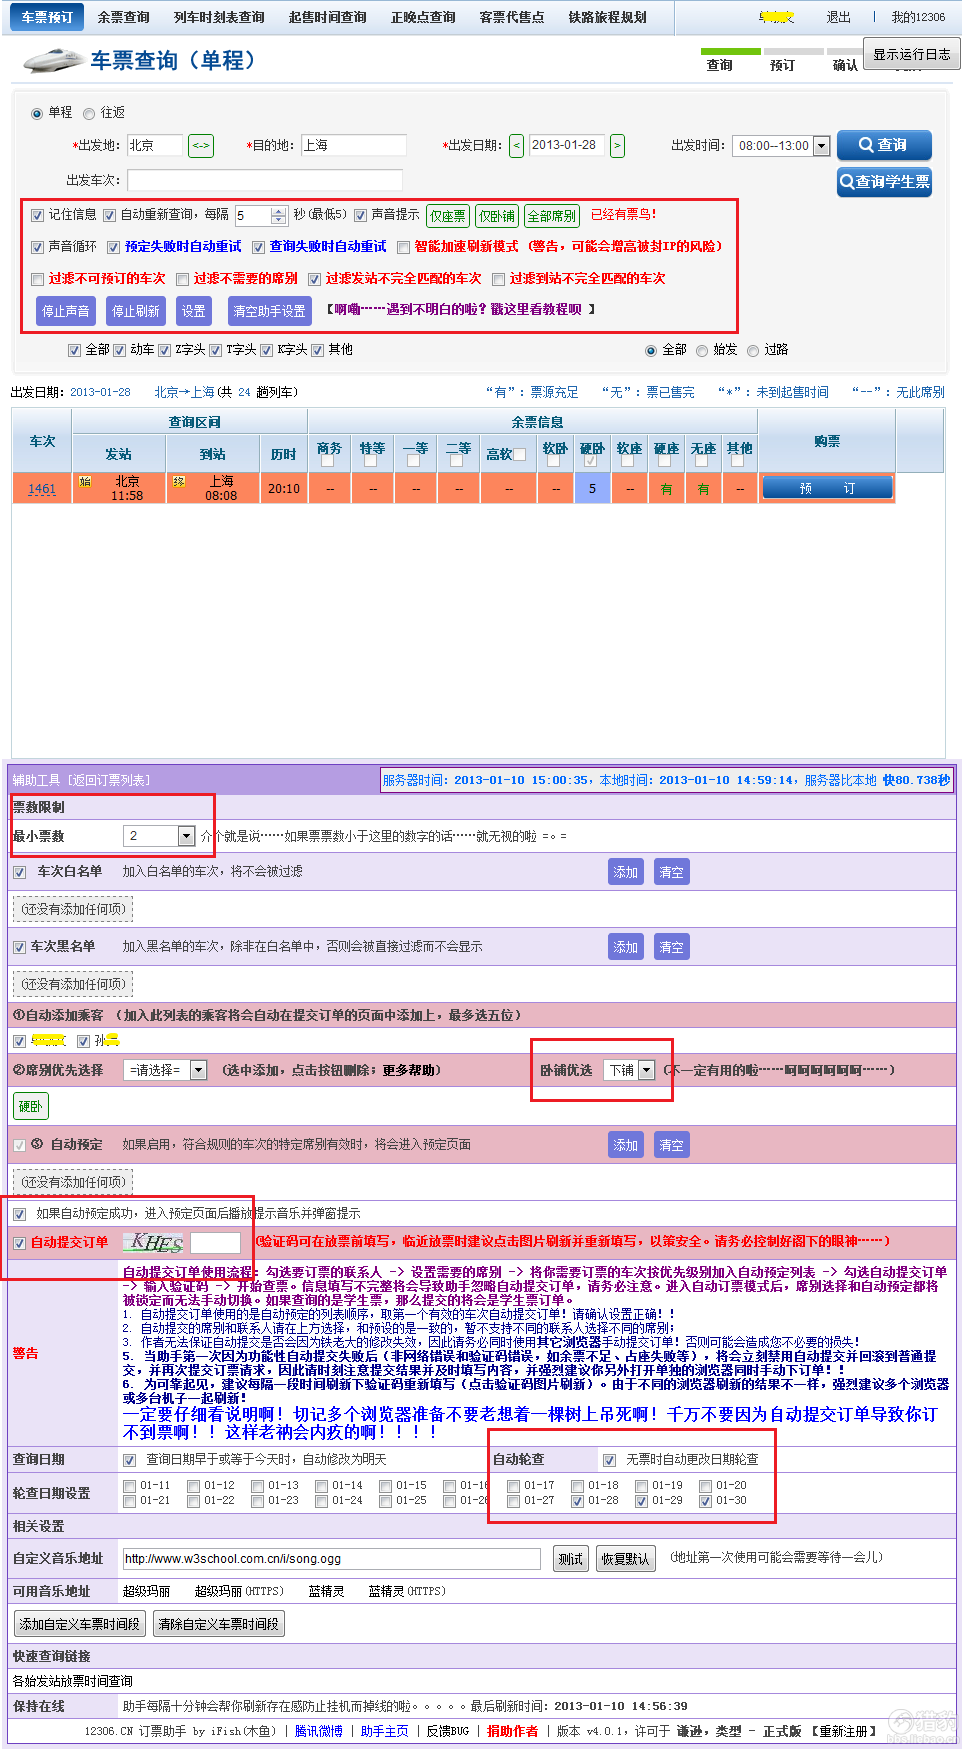This screenshot has height=1750, width=965.
Task: Focus the 出发车次 input field
Action: tap(265, 180)
